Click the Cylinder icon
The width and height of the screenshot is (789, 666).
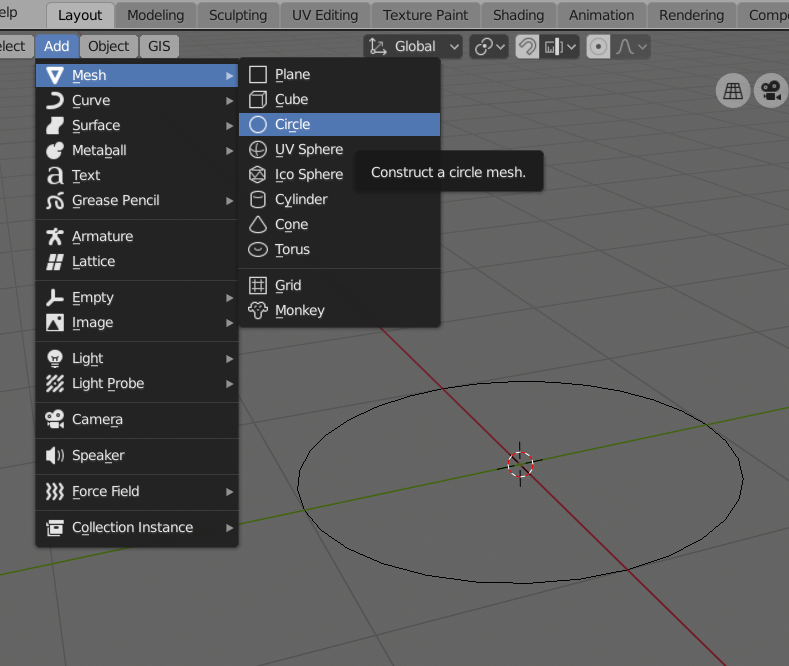pos(258,200)
